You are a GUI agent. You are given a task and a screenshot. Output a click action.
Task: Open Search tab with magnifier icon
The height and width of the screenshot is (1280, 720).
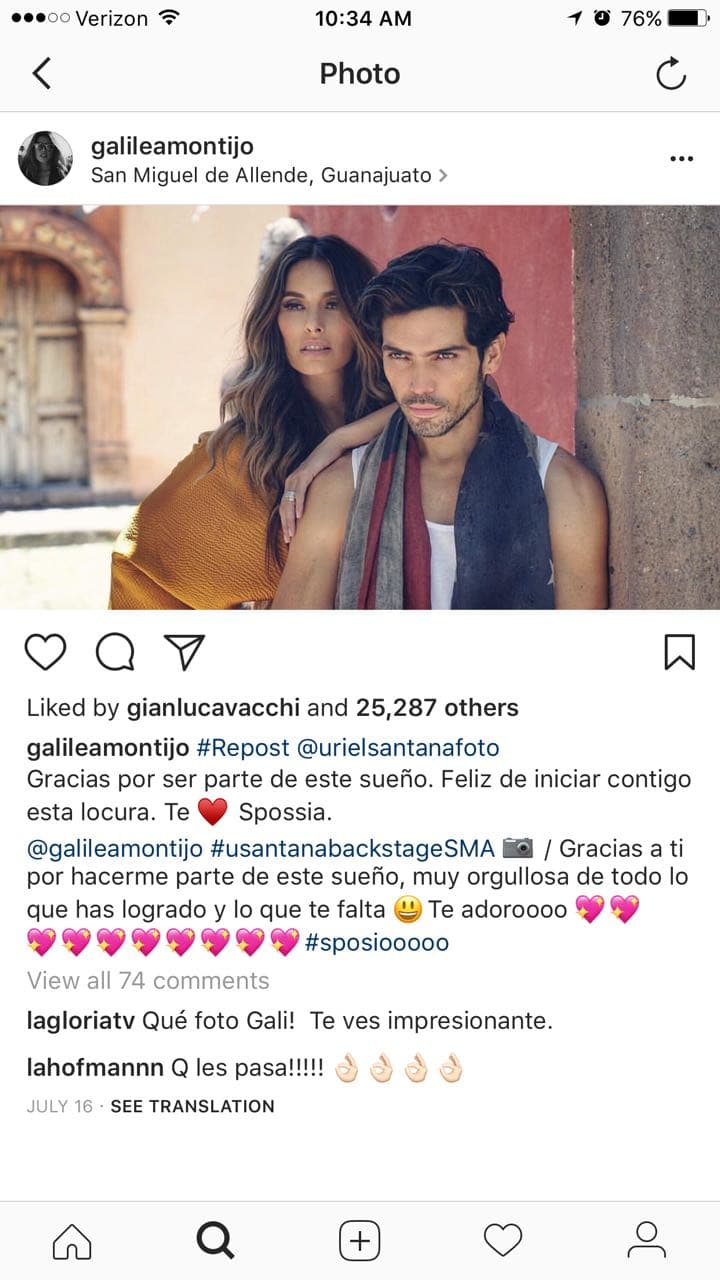coord(215,1241)
